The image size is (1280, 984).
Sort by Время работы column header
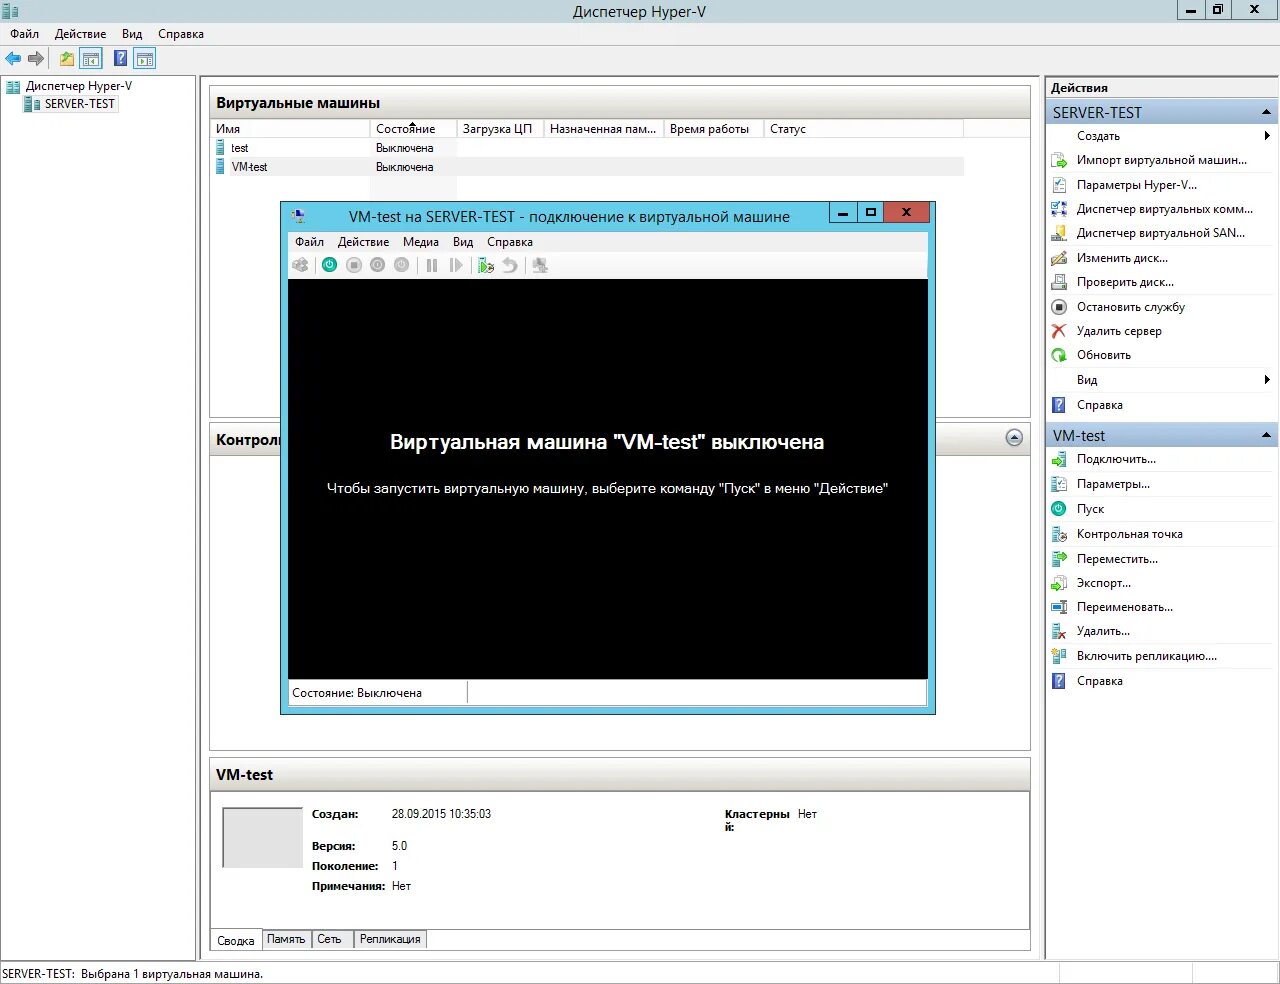coord(714,129)
